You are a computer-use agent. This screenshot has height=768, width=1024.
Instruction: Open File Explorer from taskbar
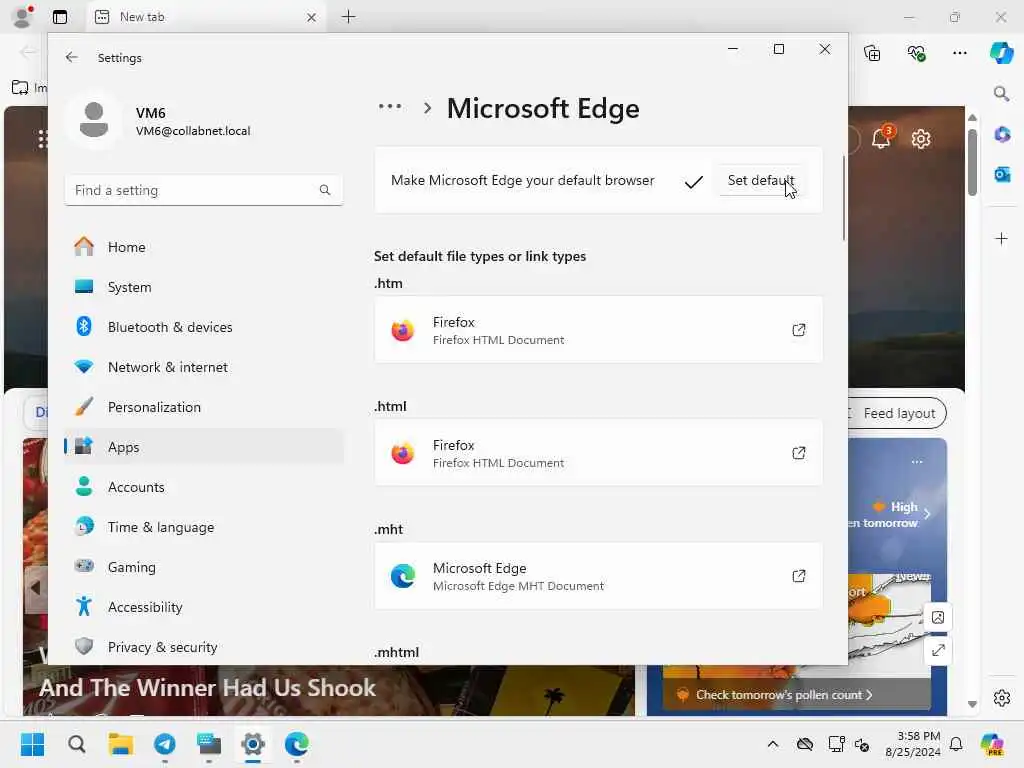click(121, 744)
